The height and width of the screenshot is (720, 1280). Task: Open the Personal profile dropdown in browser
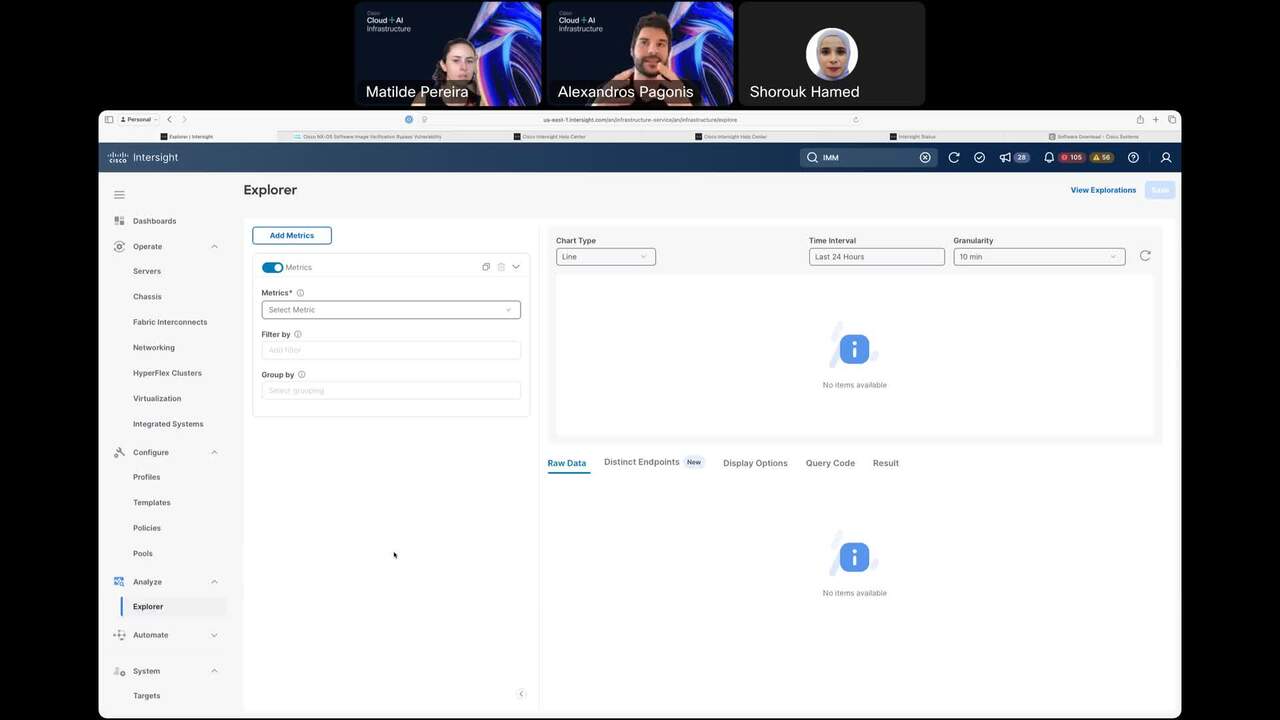click(x=139, y=119)
